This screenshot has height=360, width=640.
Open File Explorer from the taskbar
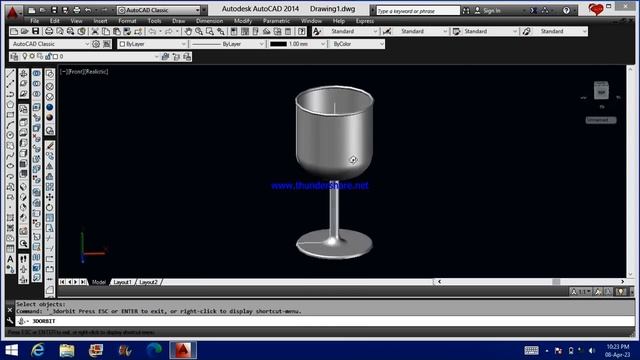tap(67, 350)
